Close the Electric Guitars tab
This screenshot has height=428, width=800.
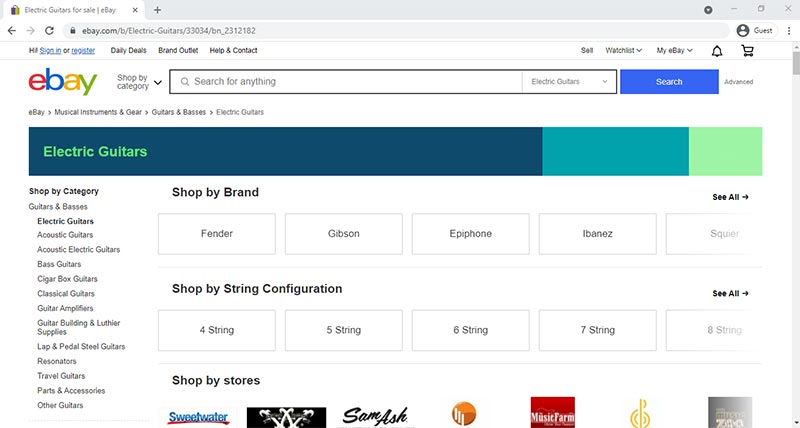coord(135,10)
